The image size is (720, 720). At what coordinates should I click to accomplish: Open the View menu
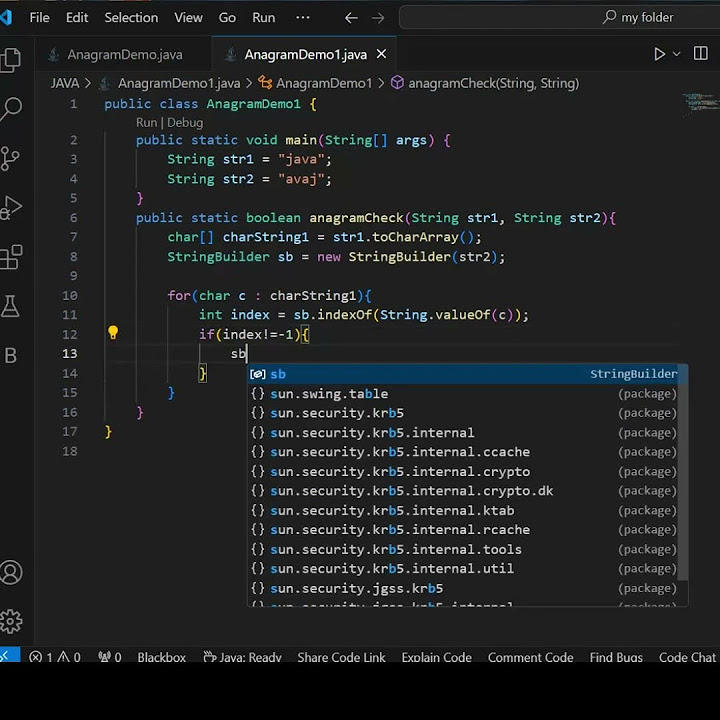tap(188, 17)
